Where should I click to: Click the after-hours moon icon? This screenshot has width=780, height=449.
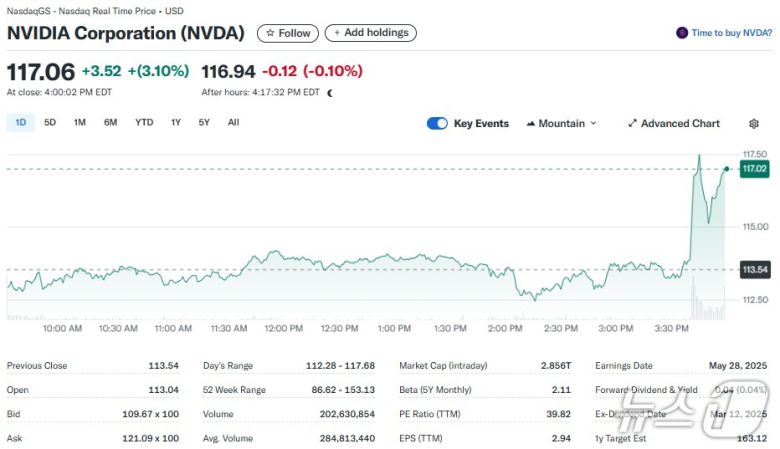tap(330, 92)
